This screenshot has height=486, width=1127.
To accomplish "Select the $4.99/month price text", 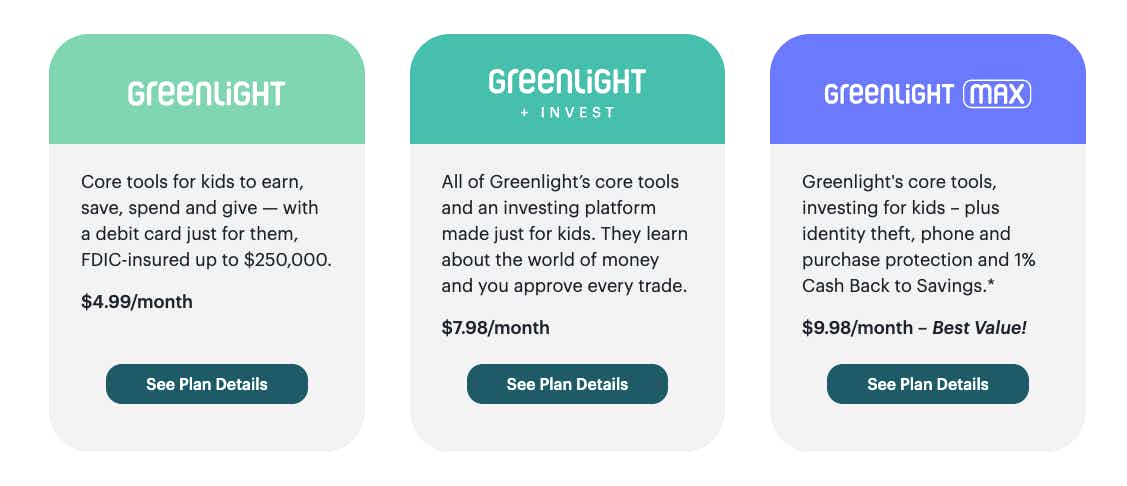I will 137,301.
